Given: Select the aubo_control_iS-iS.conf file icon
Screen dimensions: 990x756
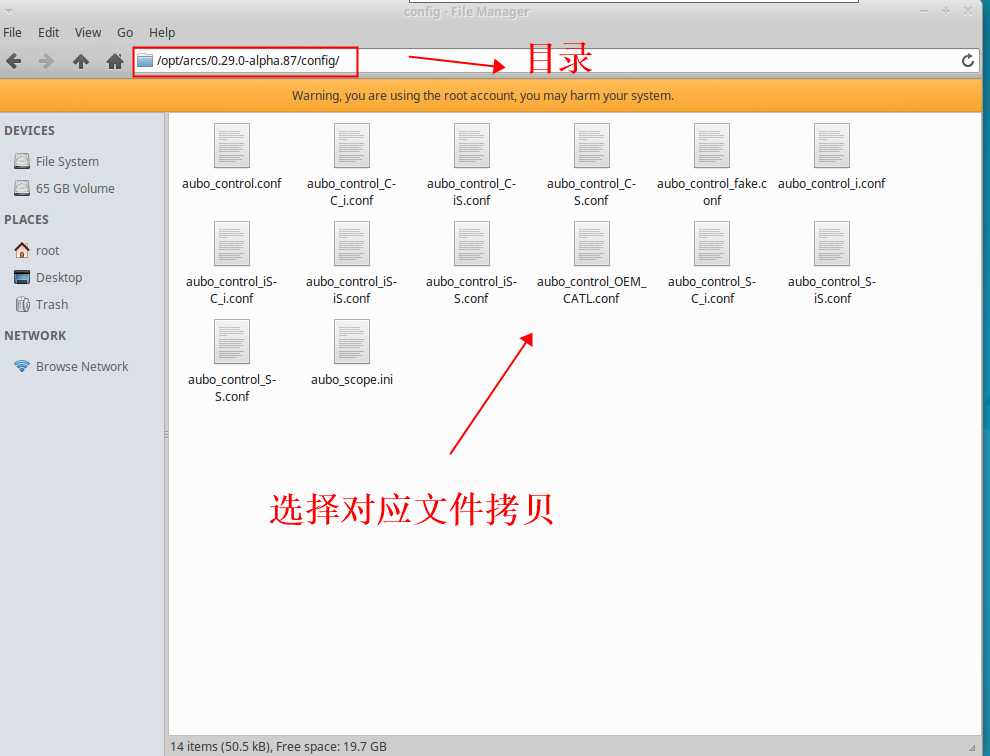Looking at the screenshot, I should [x=352, y=243].
